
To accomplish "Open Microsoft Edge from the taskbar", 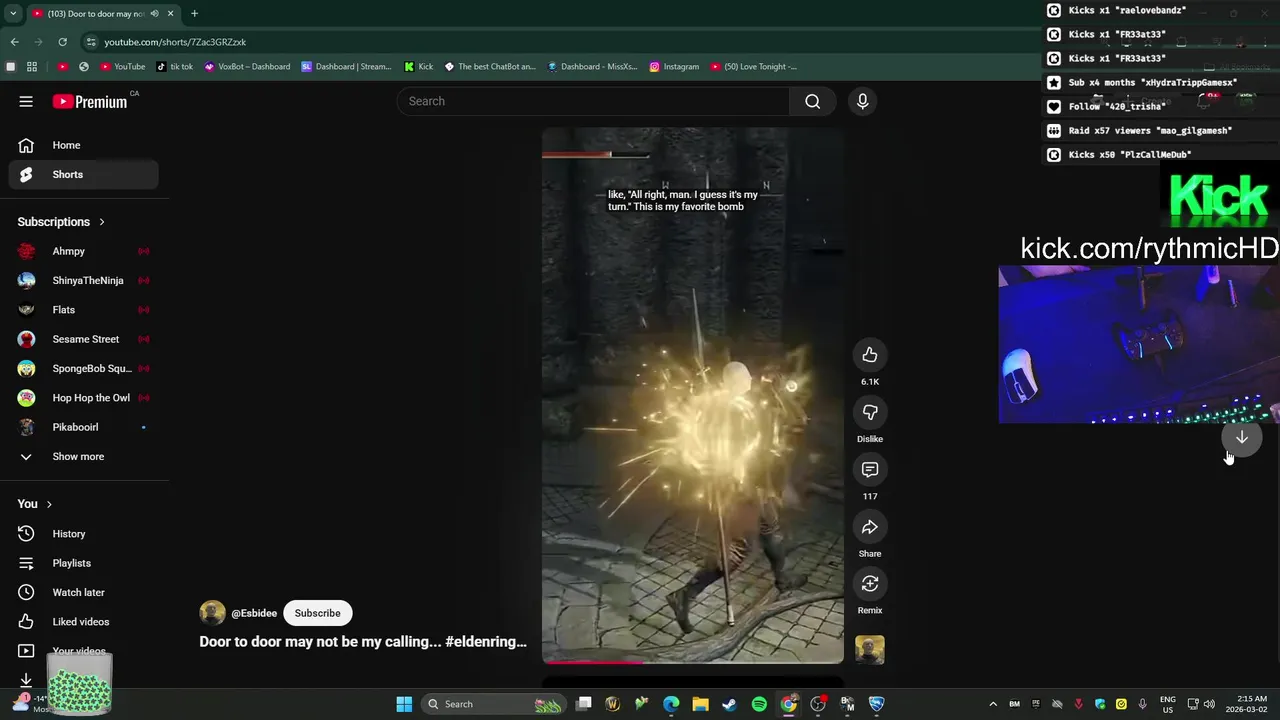I will point(671,704).
